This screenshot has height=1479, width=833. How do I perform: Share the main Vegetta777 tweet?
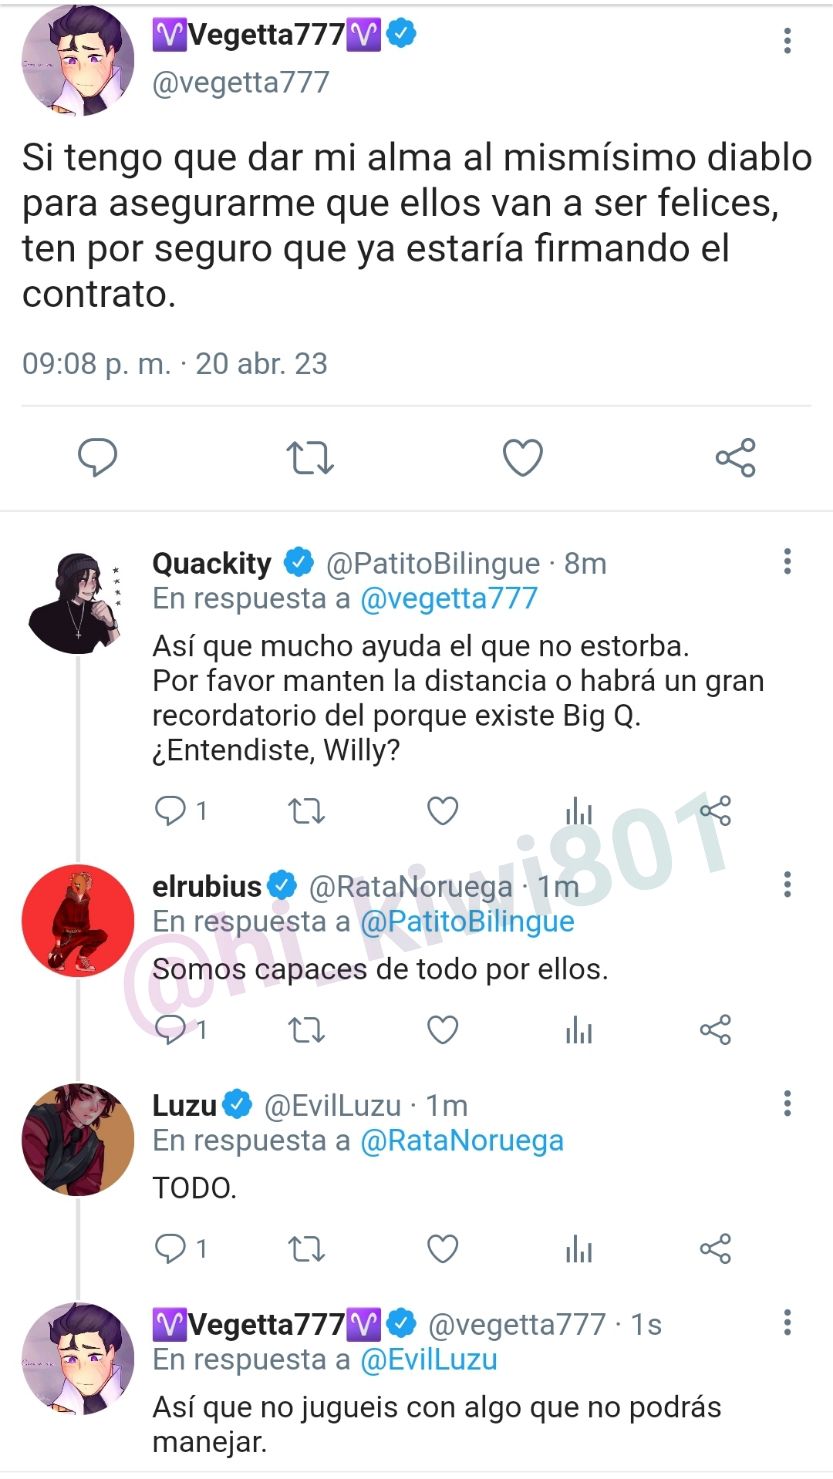click(x=735, y=458)
